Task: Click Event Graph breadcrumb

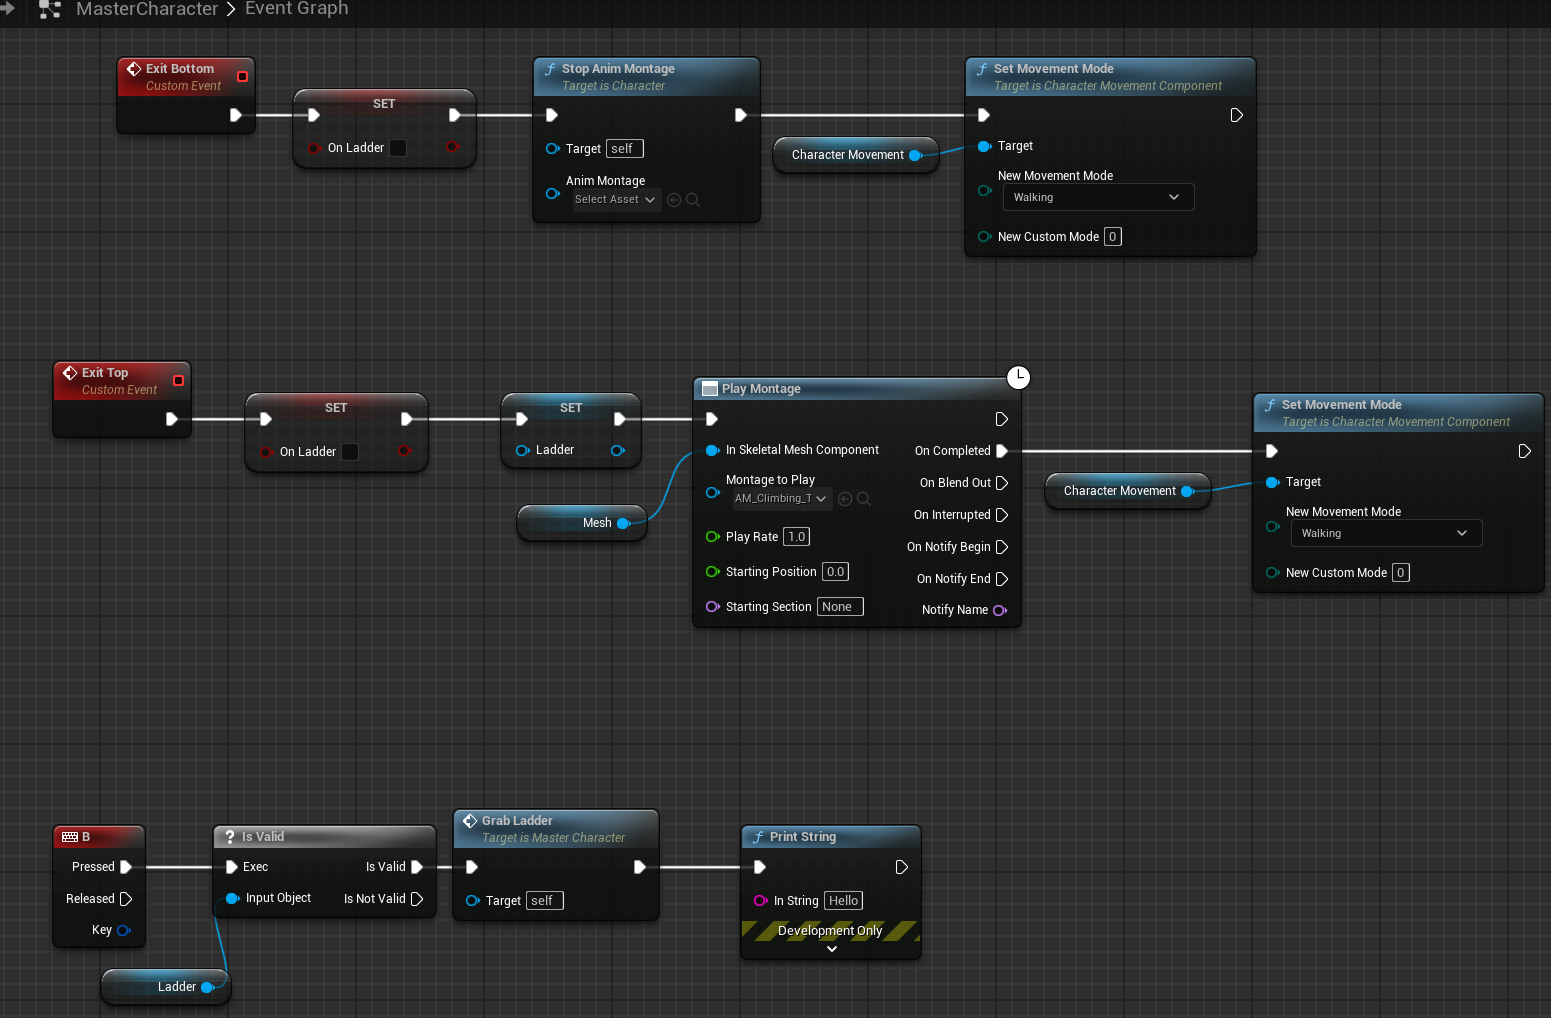Action: click(x=297, y=9)
